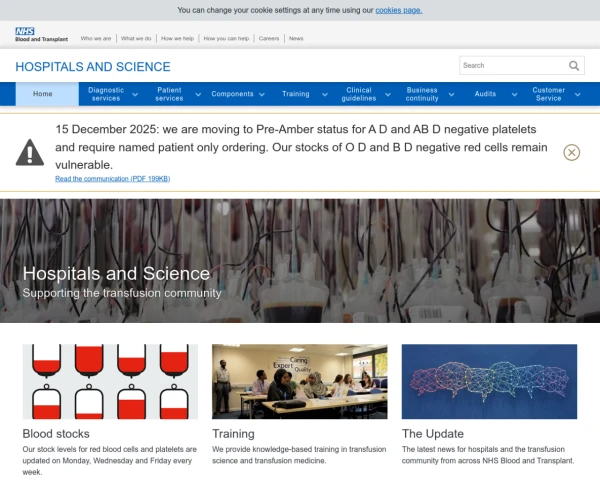Expand the Business continuity chevron
Image resolution: width=600 pixels, height=480 pixels.
[451, 95]
